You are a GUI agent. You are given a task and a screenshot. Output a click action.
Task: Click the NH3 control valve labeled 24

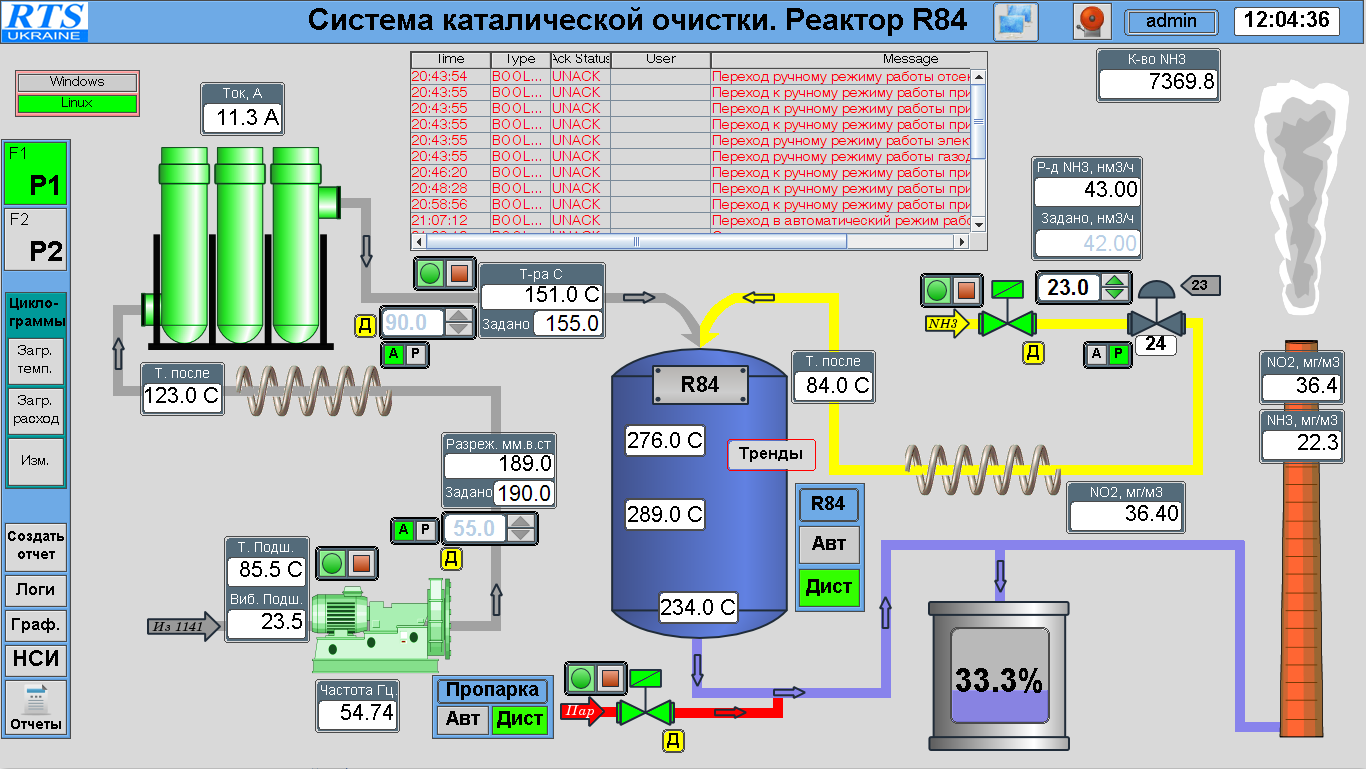tap(1157, 322)
